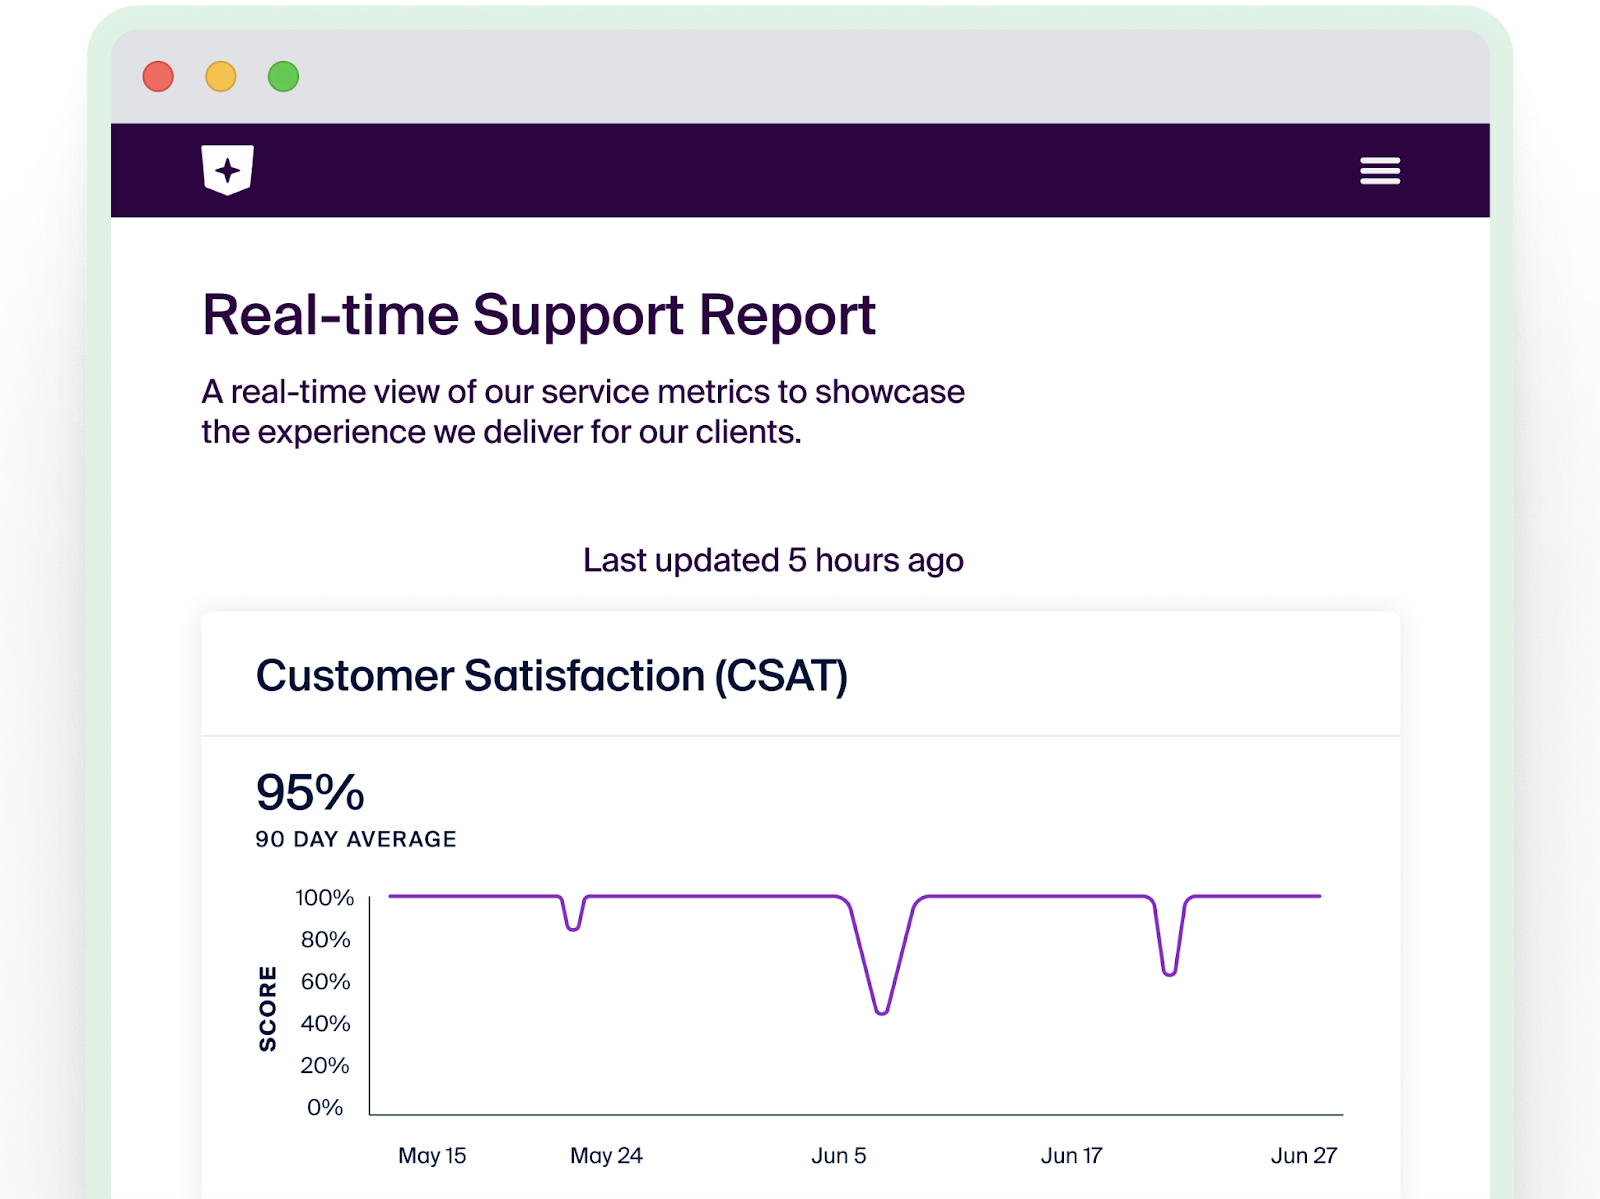The width and height of the screenshot is (1600, 1199).
Task: Click the CSAT line dip after Jun 17
Action: (x=1169, y=972)
